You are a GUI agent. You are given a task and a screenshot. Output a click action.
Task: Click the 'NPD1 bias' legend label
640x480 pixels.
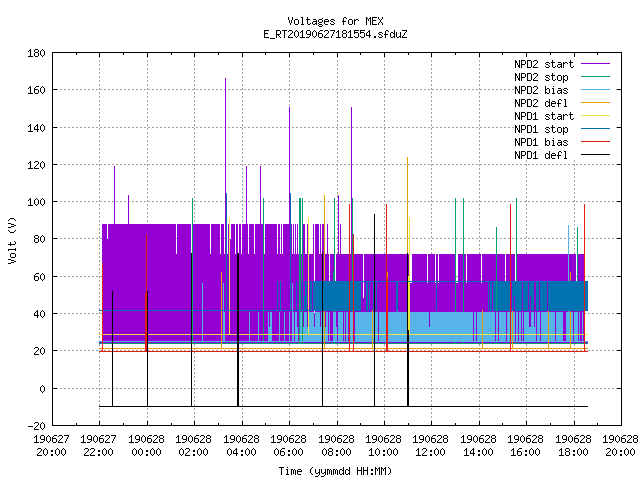click(541, 142)
